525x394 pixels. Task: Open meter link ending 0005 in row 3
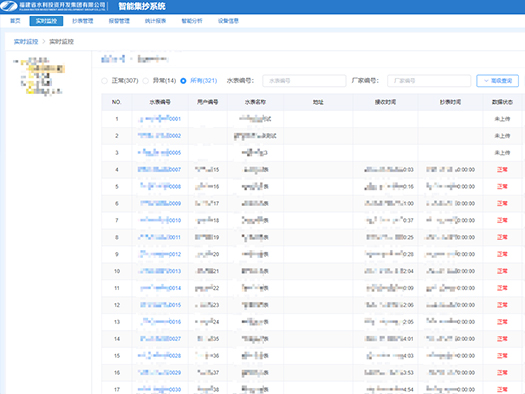click(160, 153)
